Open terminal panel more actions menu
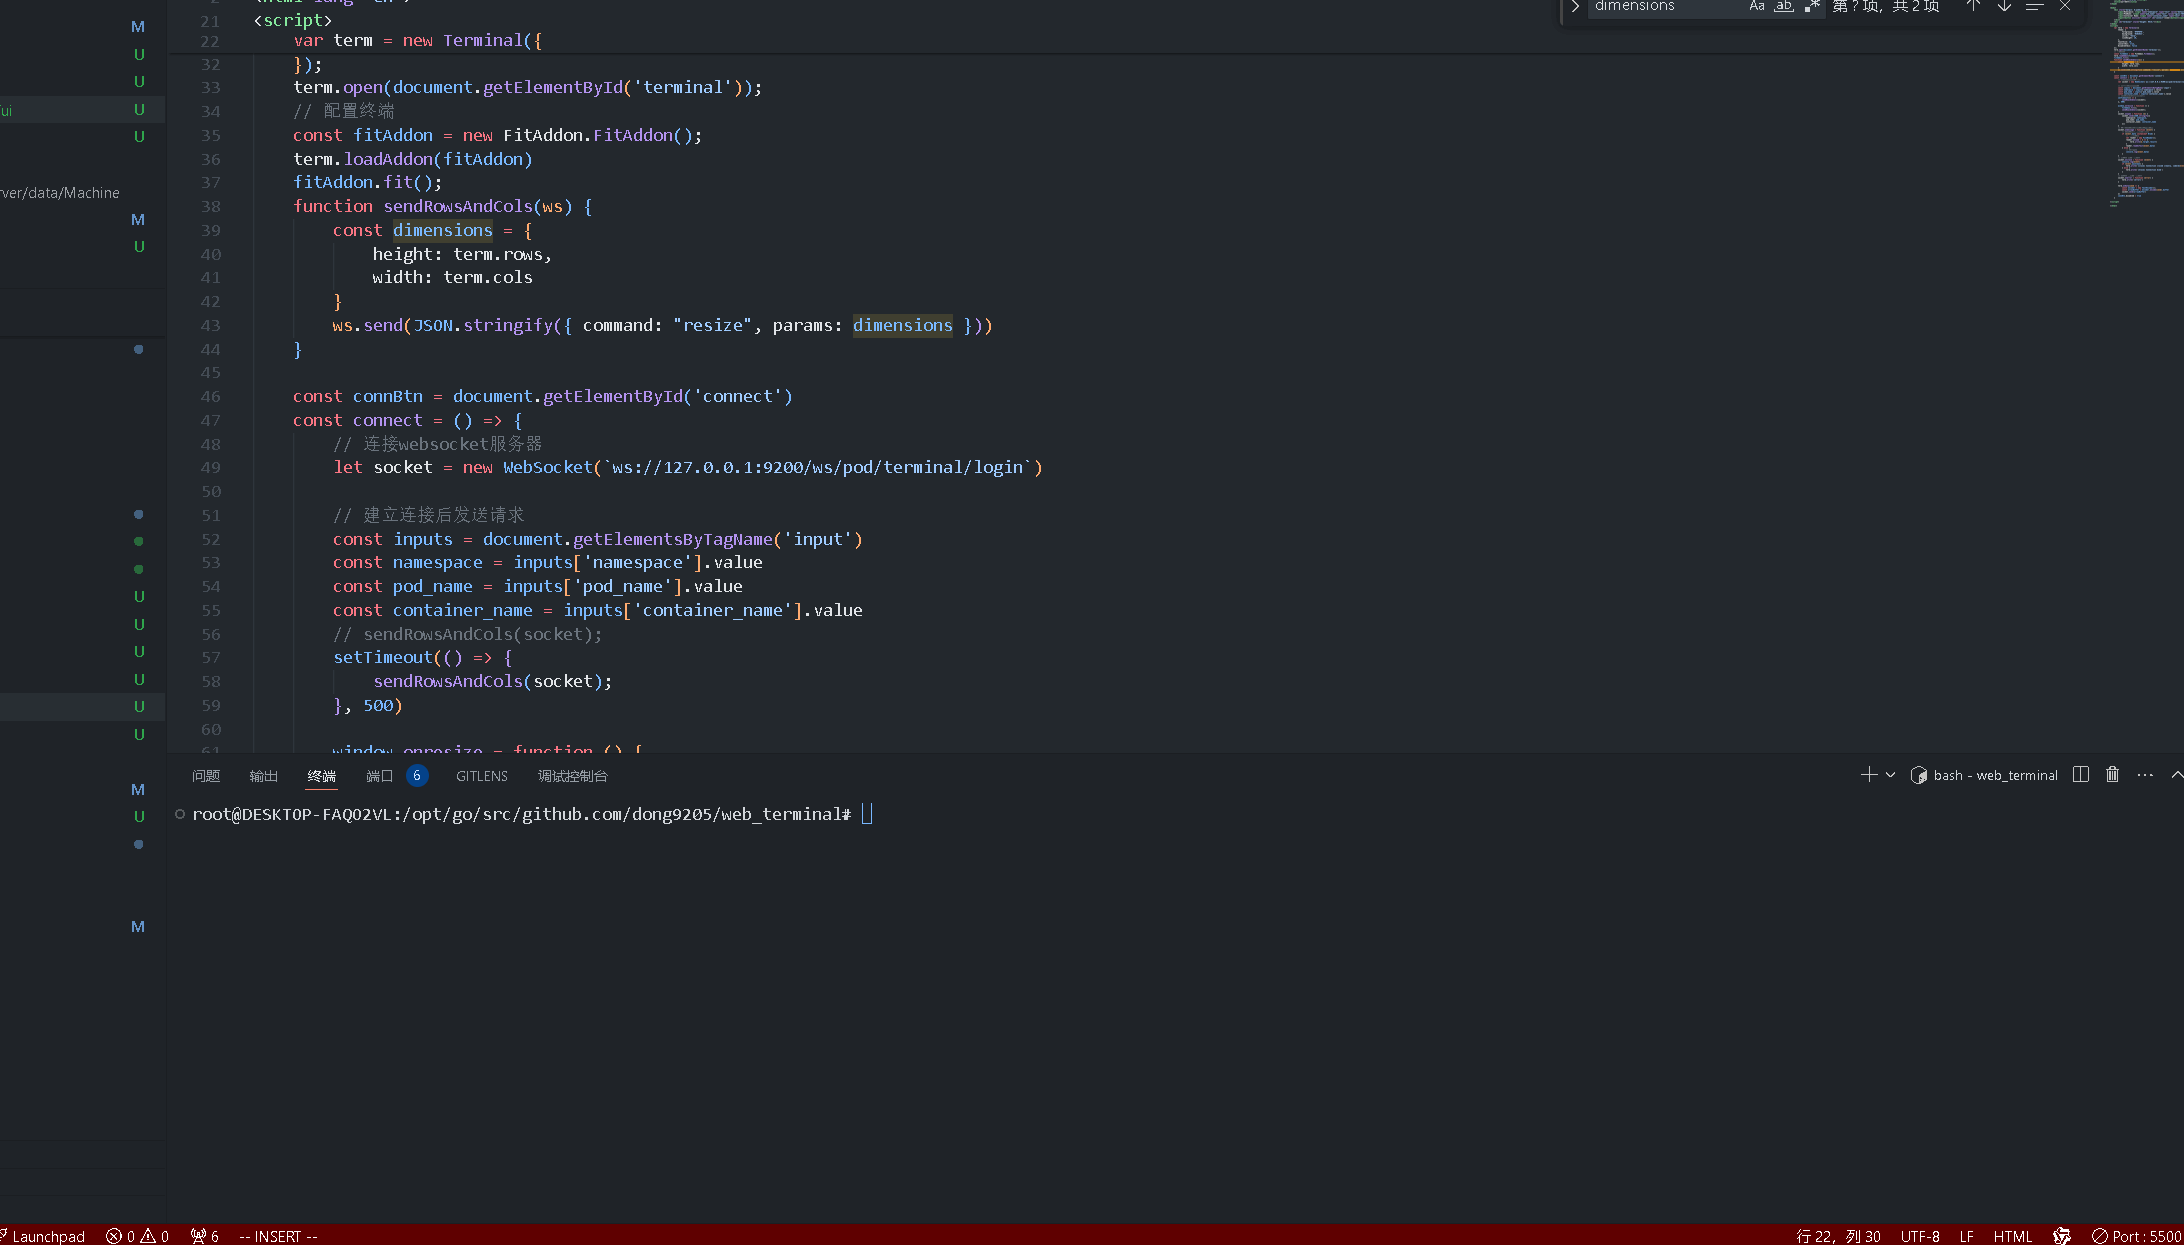Viewport: 2184px width, 1245px height. point(2145,775)
